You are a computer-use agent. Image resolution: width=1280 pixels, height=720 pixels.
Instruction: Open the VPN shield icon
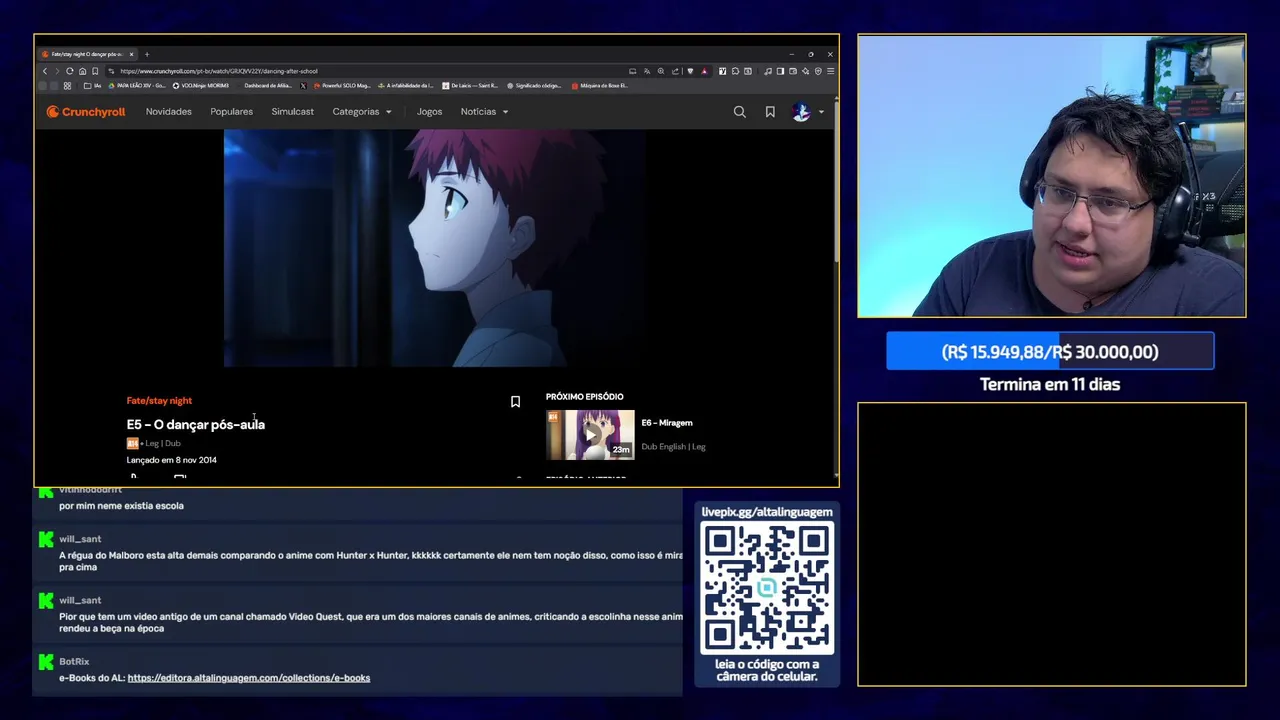point(818,71)
